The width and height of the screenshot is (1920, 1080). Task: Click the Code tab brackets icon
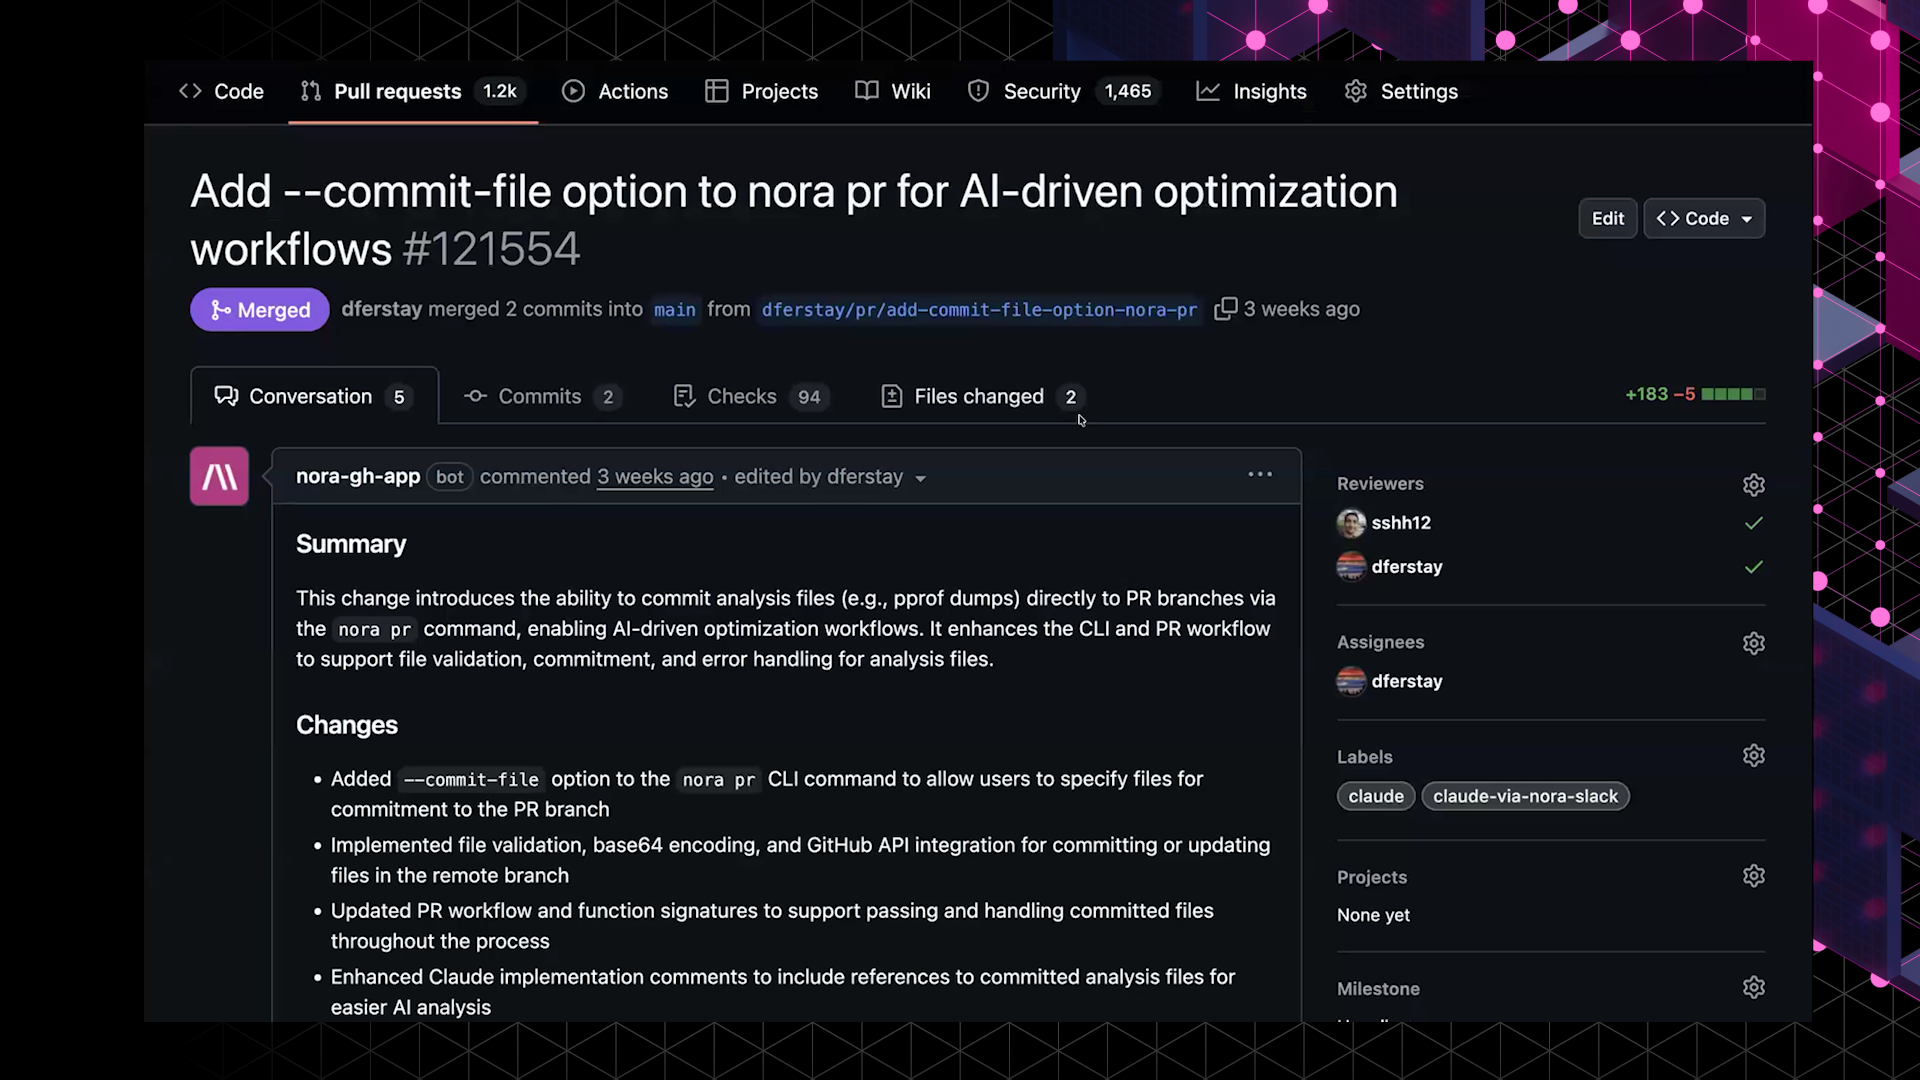tap(190, 91)
